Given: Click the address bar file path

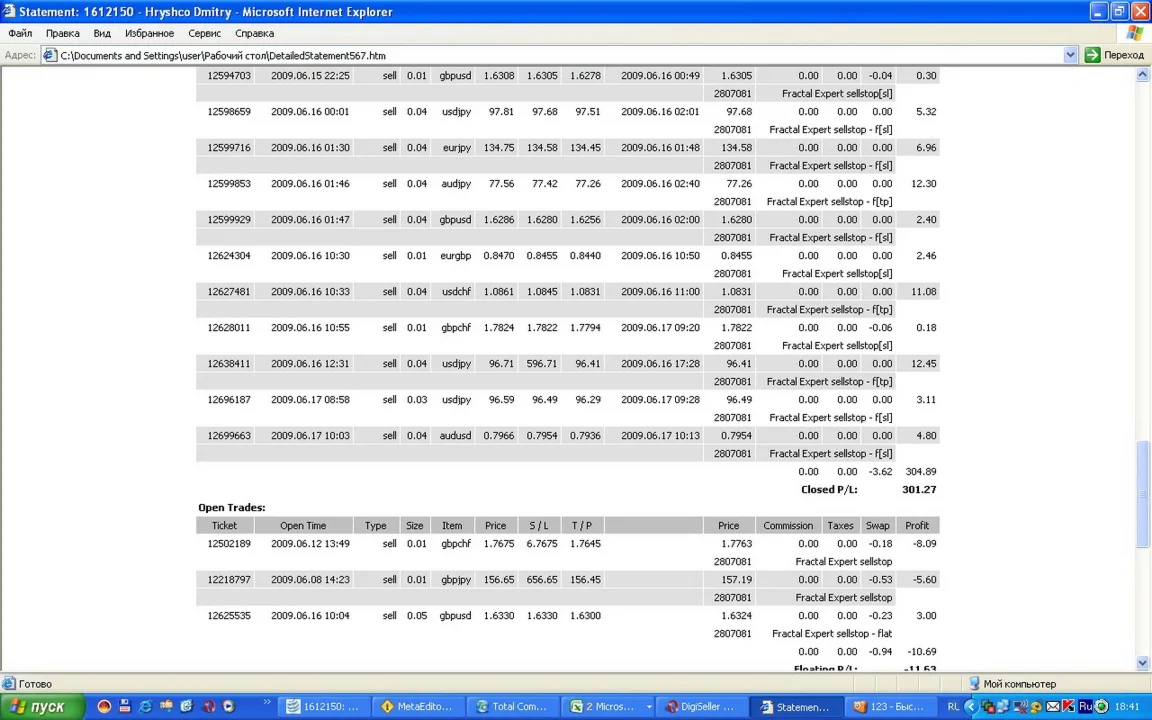Looking at the screenshot, I should tap(223, 55).
